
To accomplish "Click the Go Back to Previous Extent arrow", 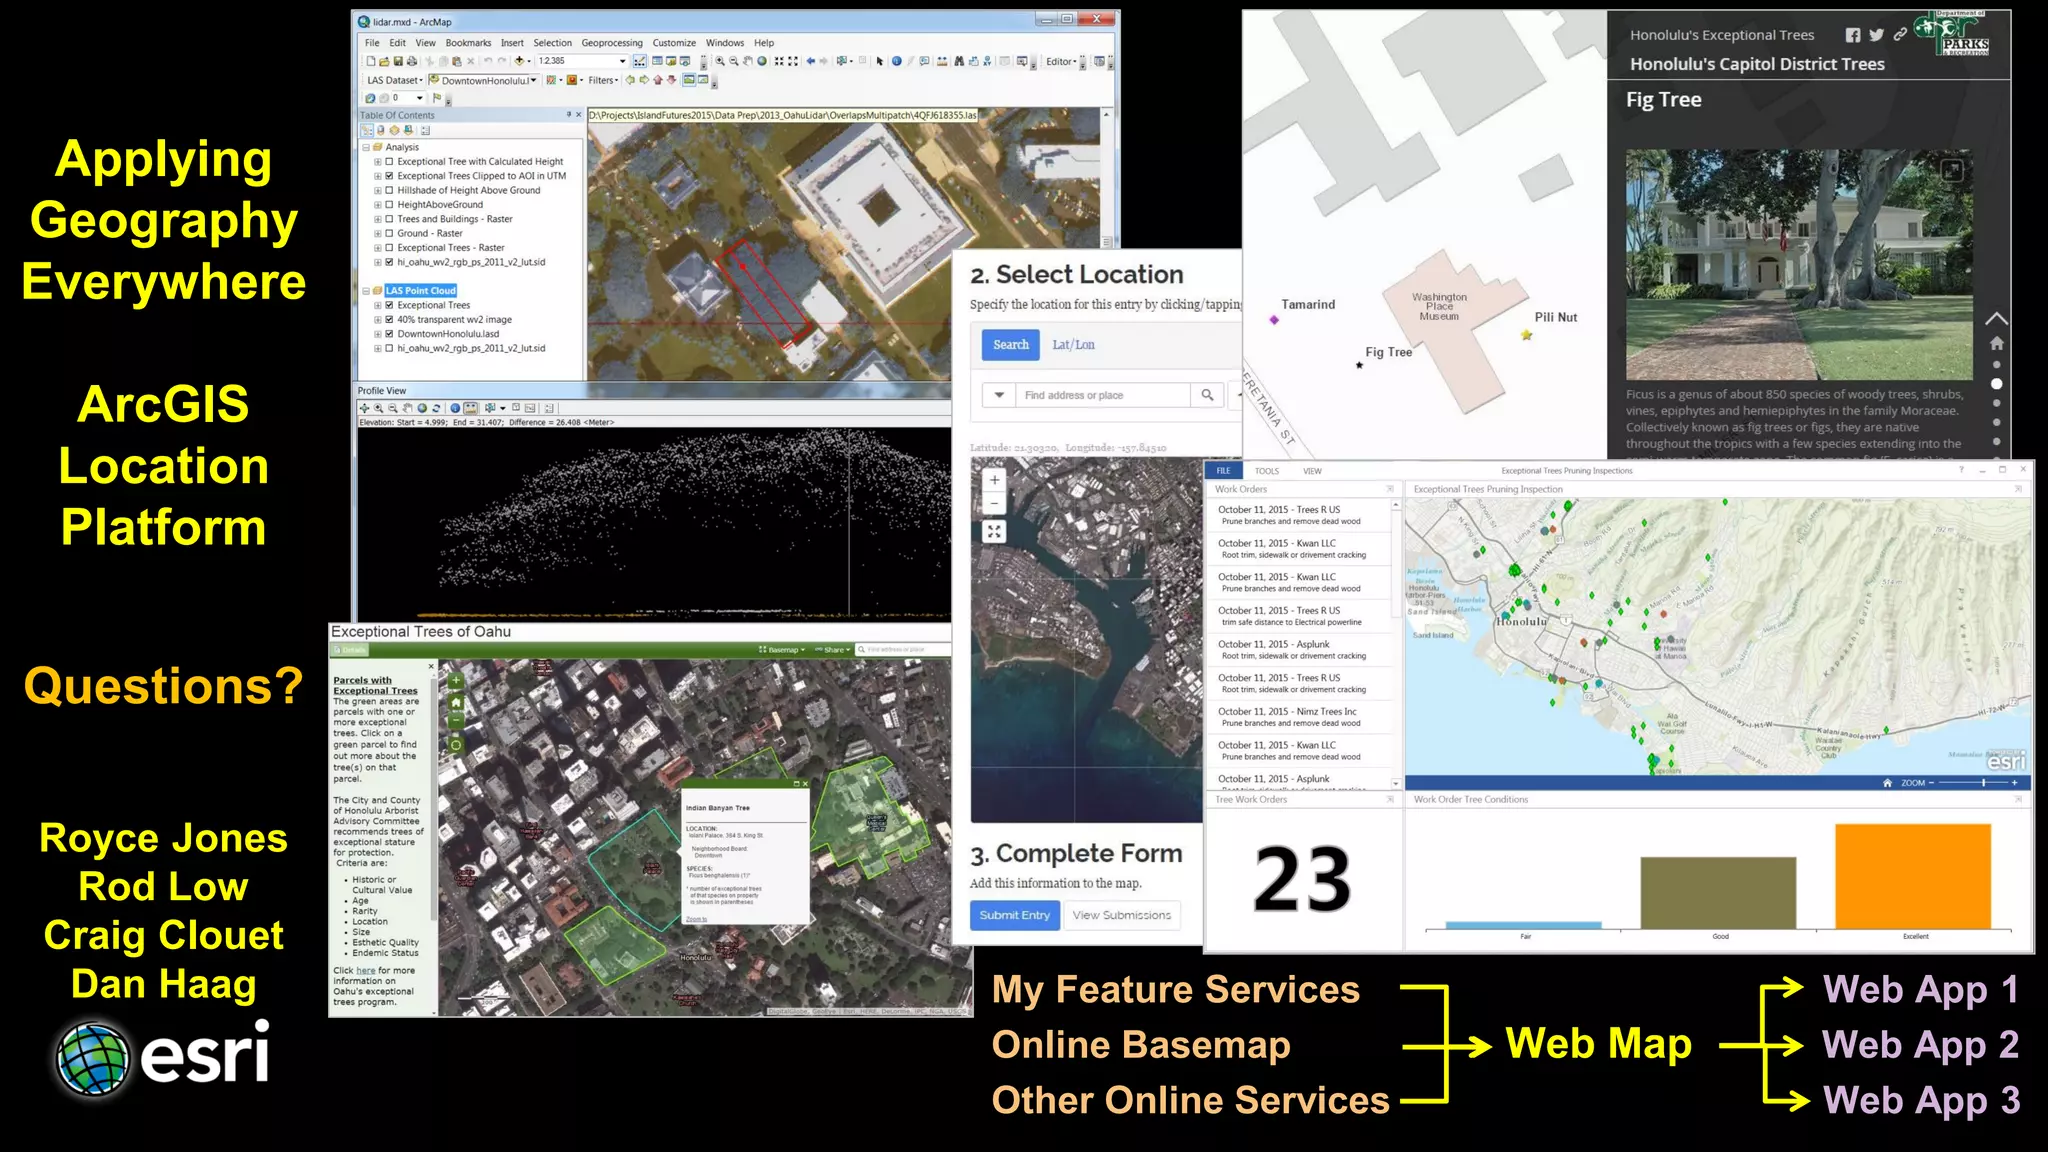I will tap(811, 61).
